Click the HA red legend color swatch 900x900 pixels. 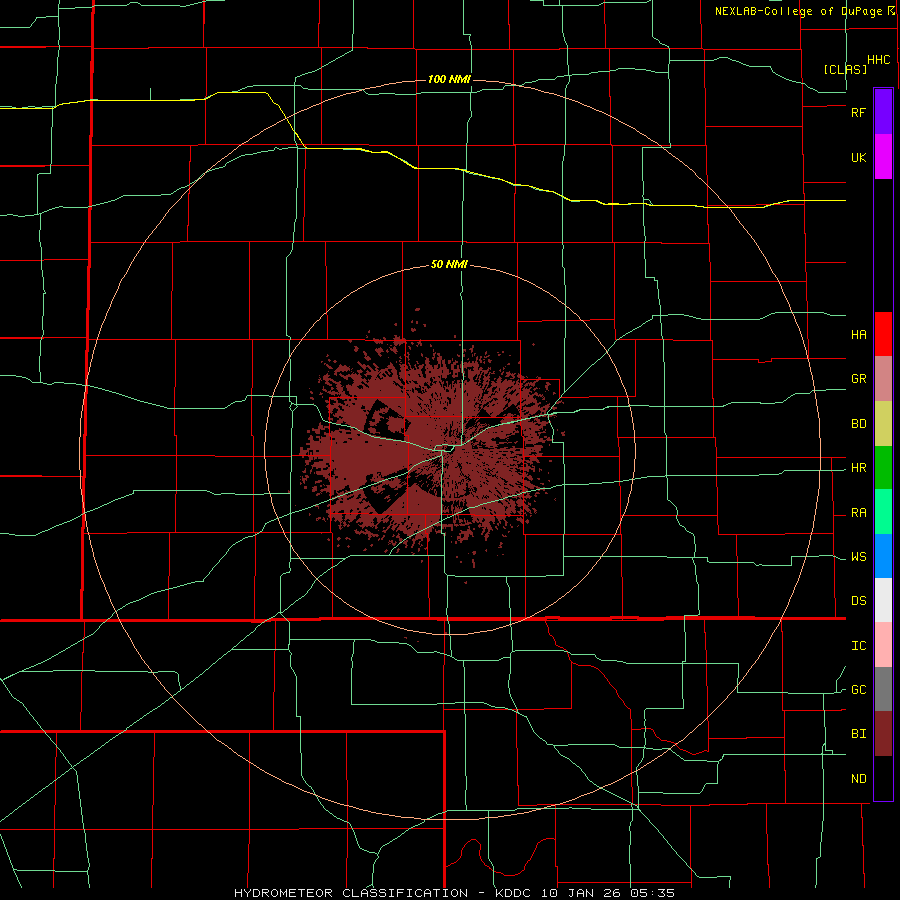(883, 334)
